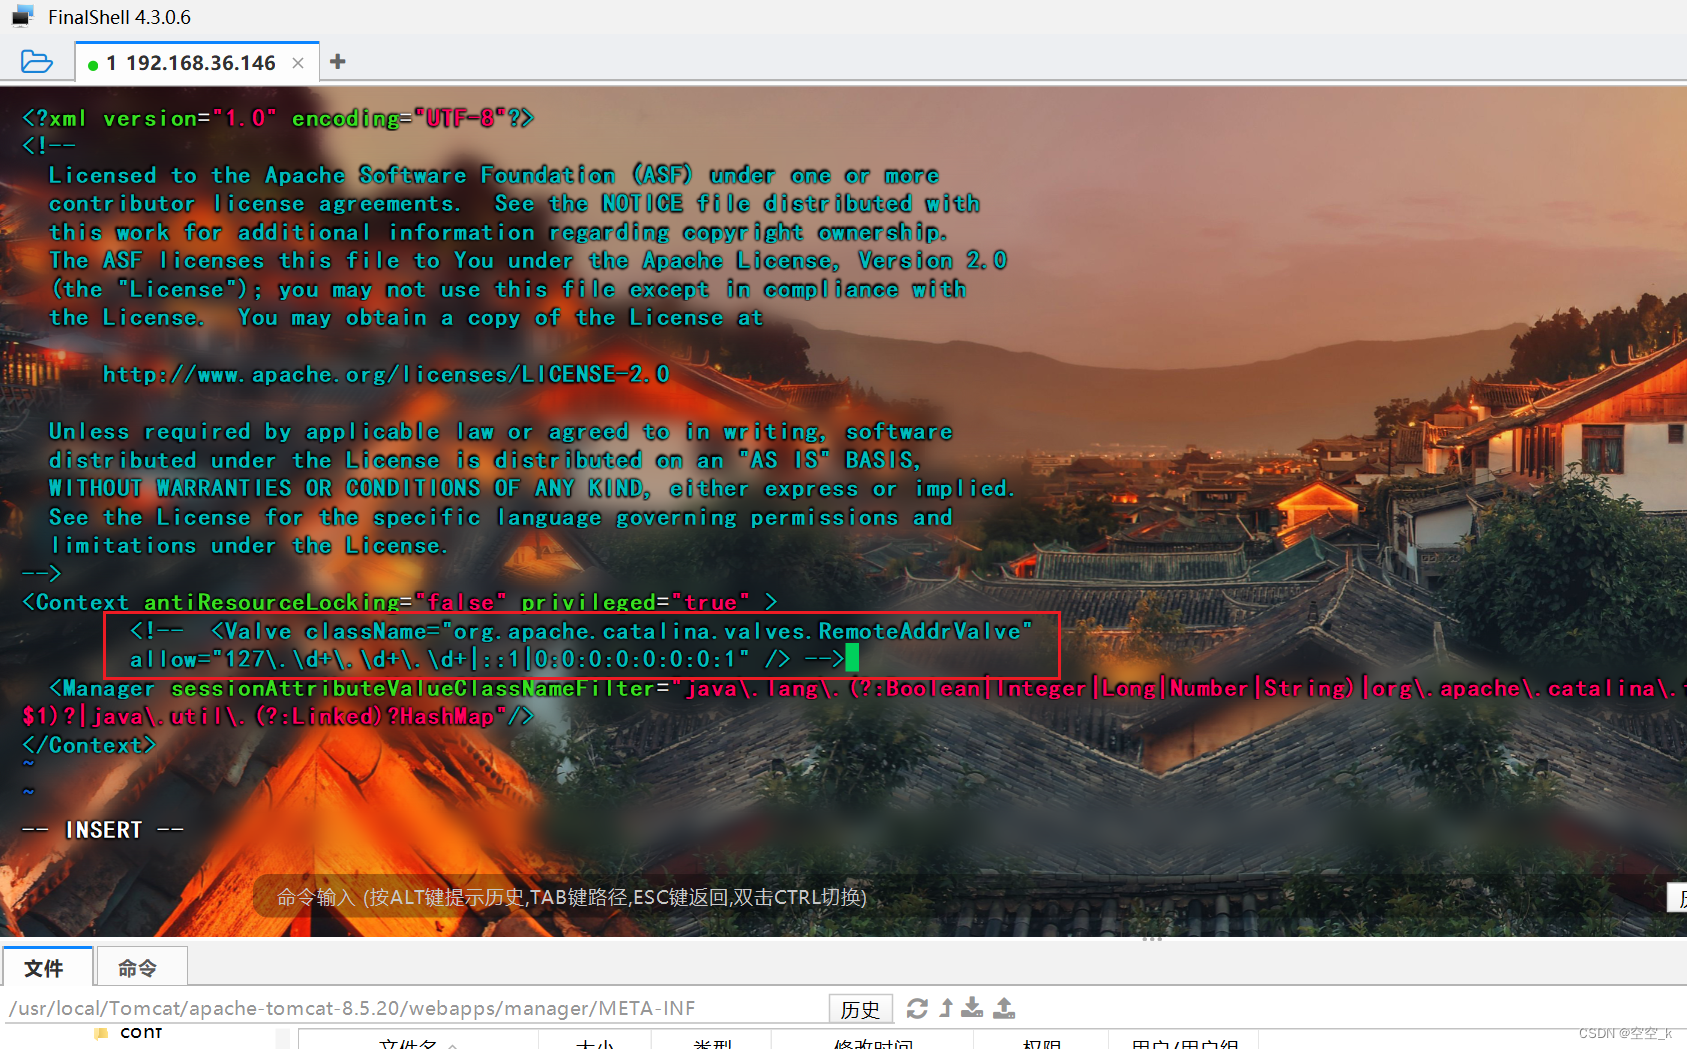Click the closing </Context> tag line
This screenshot has height=1049, width=1687.
pos(89,745)
